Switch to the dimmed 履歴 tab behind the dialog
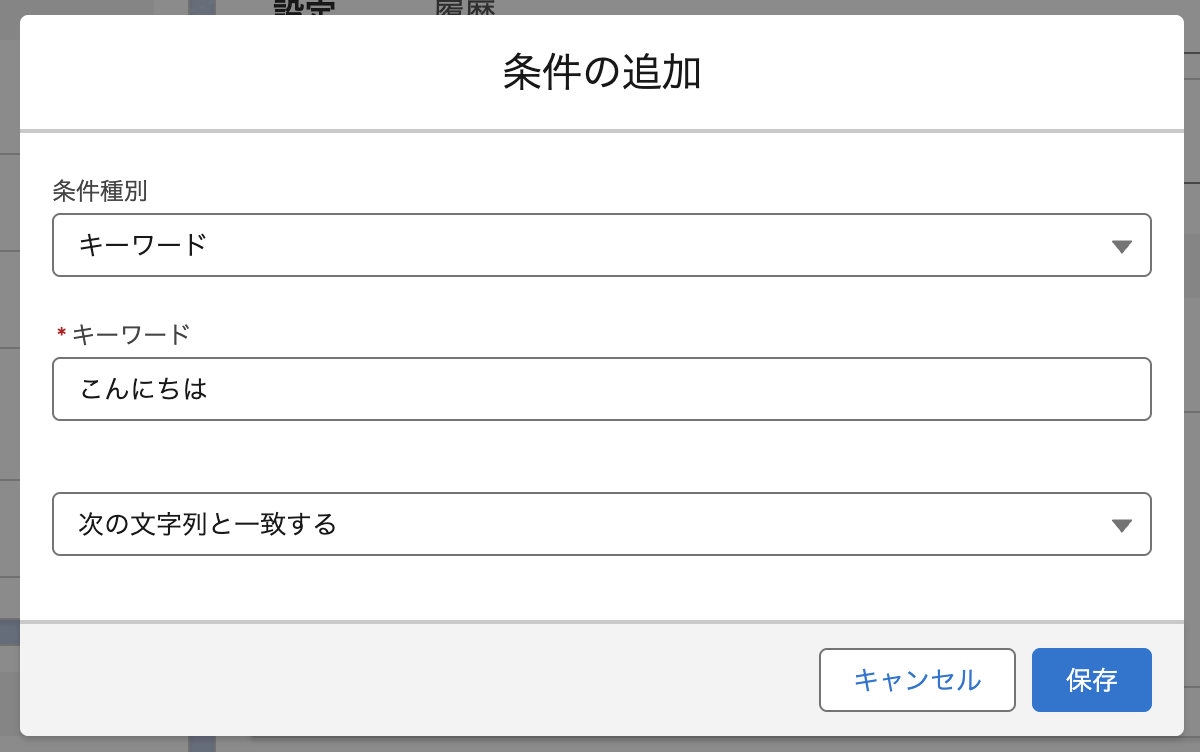1200x752 pixels. click(x=465, y=8)
